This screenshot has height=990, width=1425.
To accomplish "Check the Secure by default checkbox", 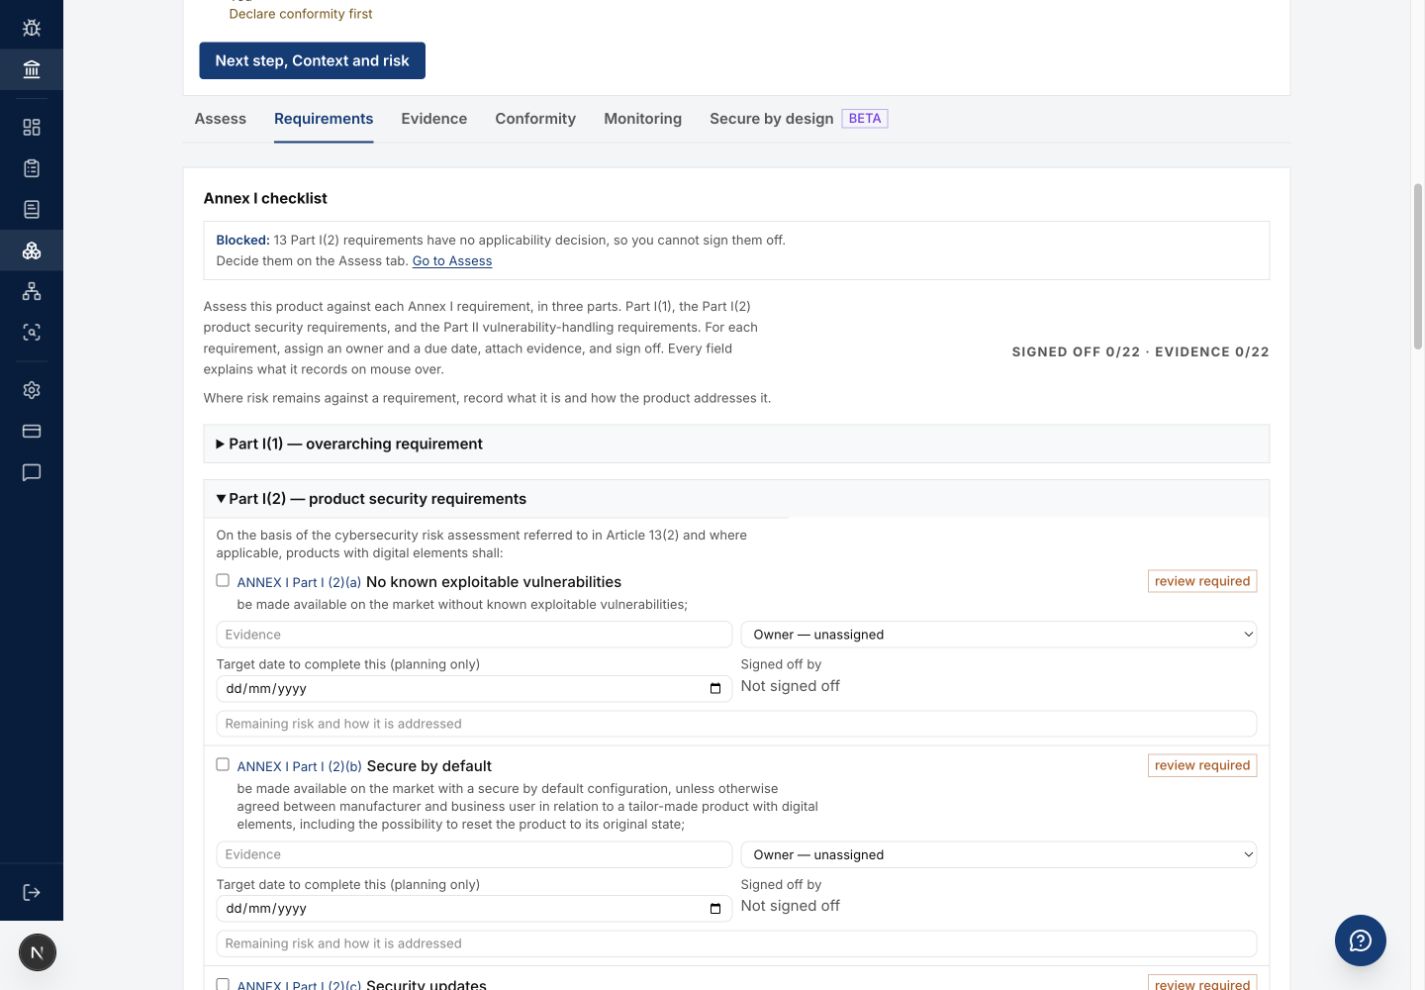I will (x=223, y=764).
